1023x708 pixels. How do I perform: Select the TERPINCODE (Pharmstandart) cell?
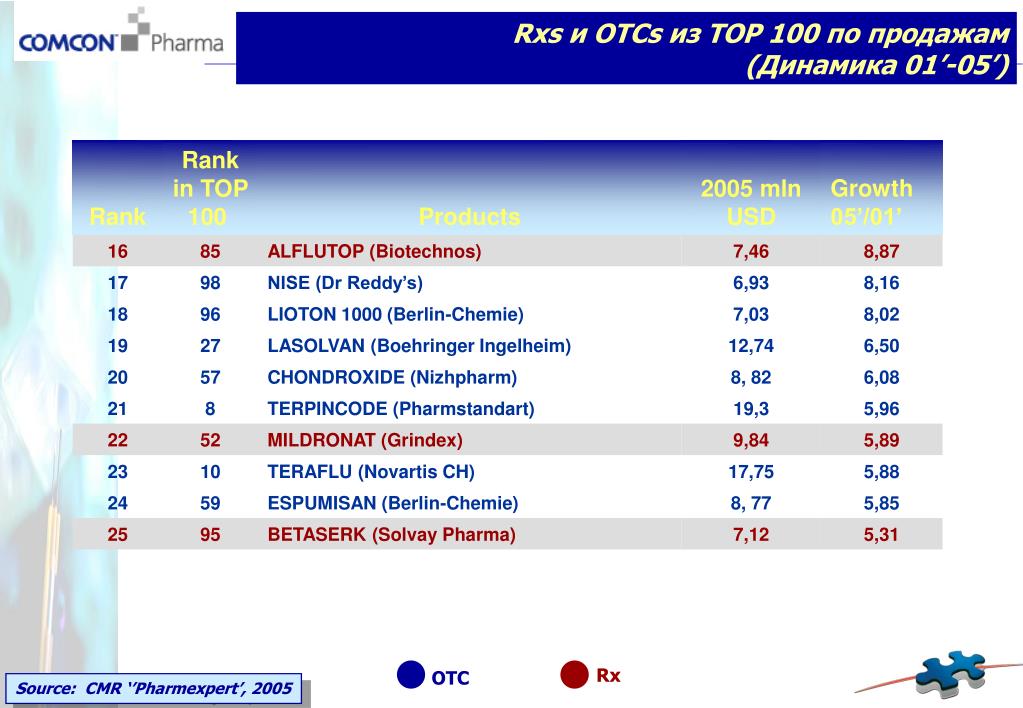(401, 408)
